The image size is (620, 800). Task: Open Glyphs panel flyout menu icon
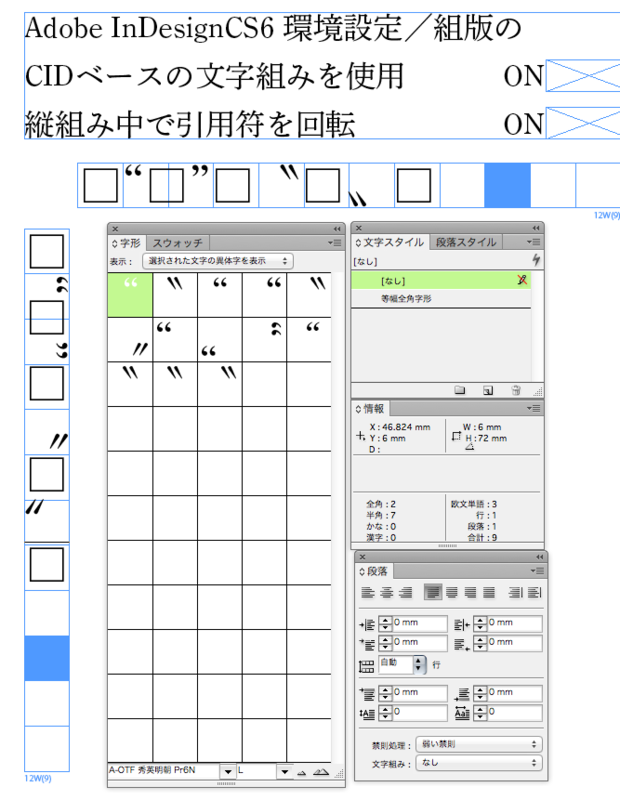335,243
